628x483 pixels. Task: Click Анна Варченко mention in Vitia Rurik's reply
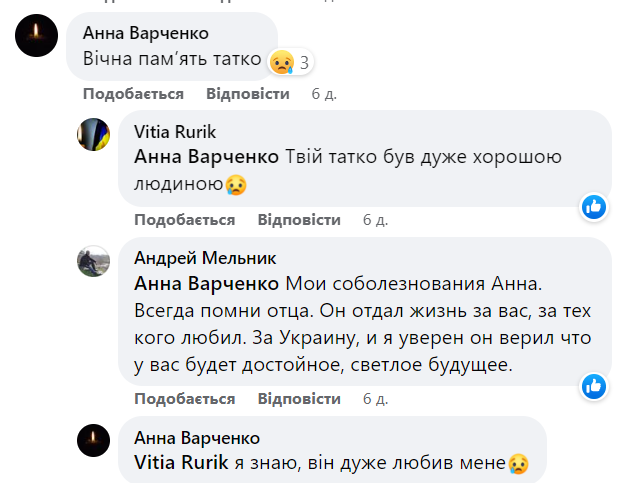click(207, 157)
